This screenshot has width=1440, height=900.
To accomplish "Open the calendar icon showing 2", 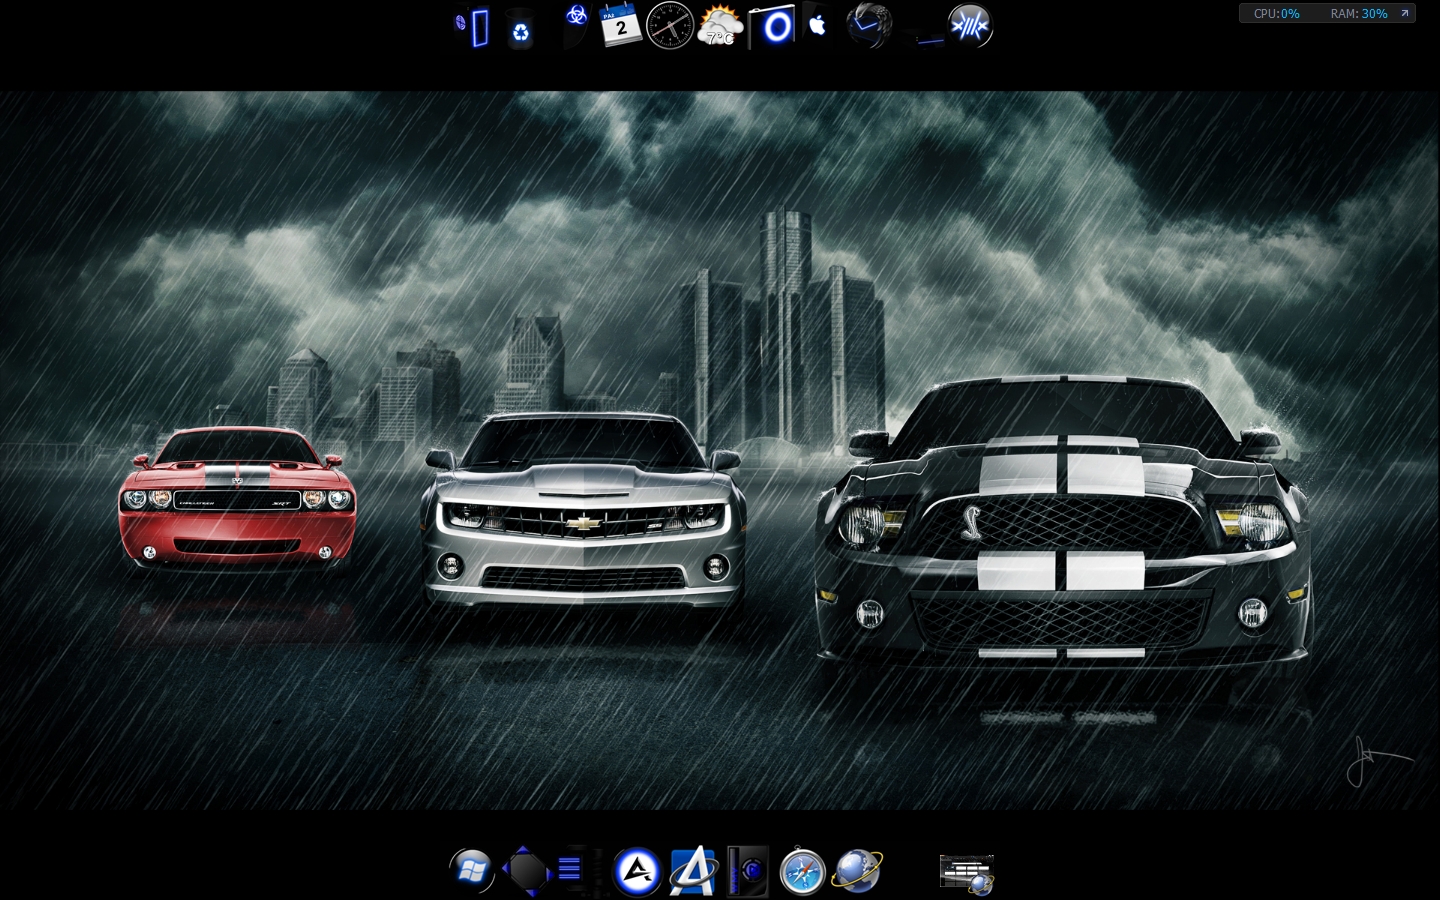I will (620, 25).
